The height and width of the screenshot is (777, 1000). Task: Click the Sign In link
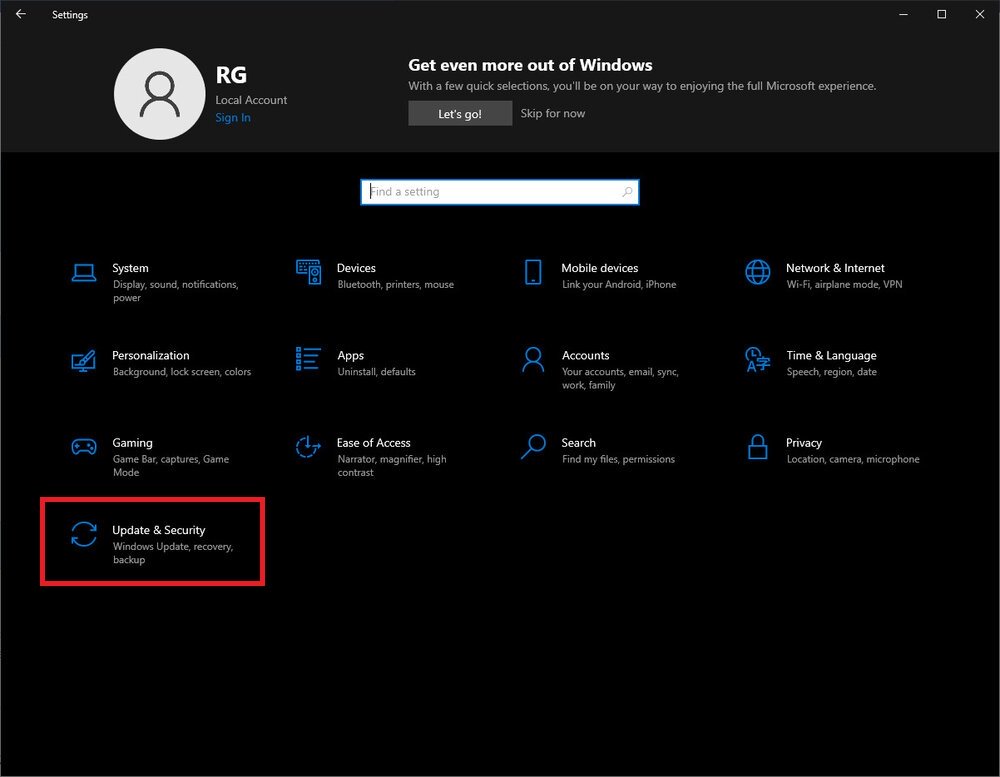coord(233,117)
